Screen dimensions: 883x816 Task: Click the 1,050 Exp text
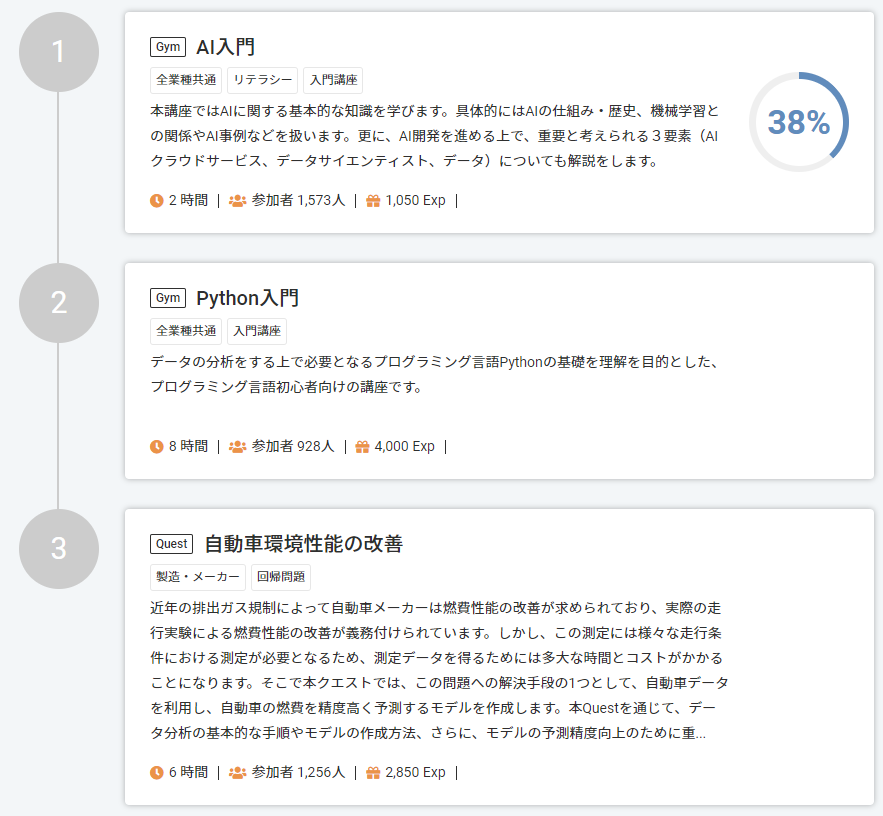click(x=416, y=200)
